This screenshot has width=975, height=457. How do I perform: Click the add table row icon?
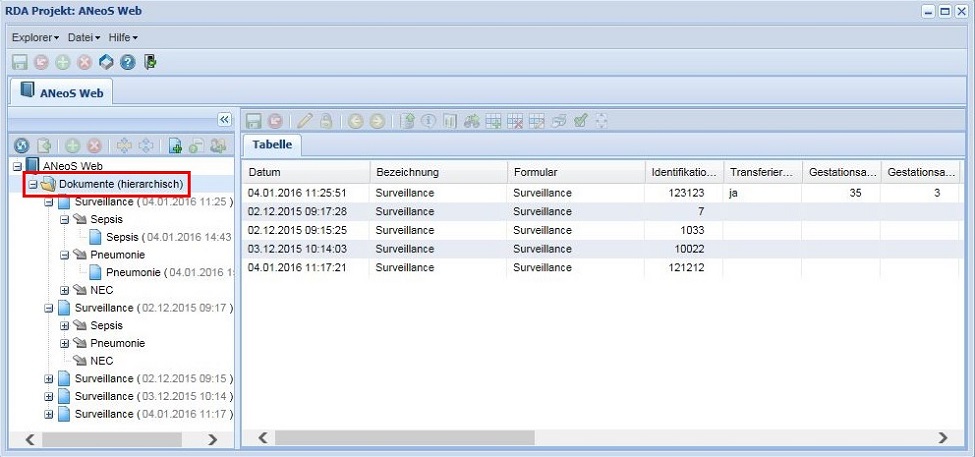[493, 121]
